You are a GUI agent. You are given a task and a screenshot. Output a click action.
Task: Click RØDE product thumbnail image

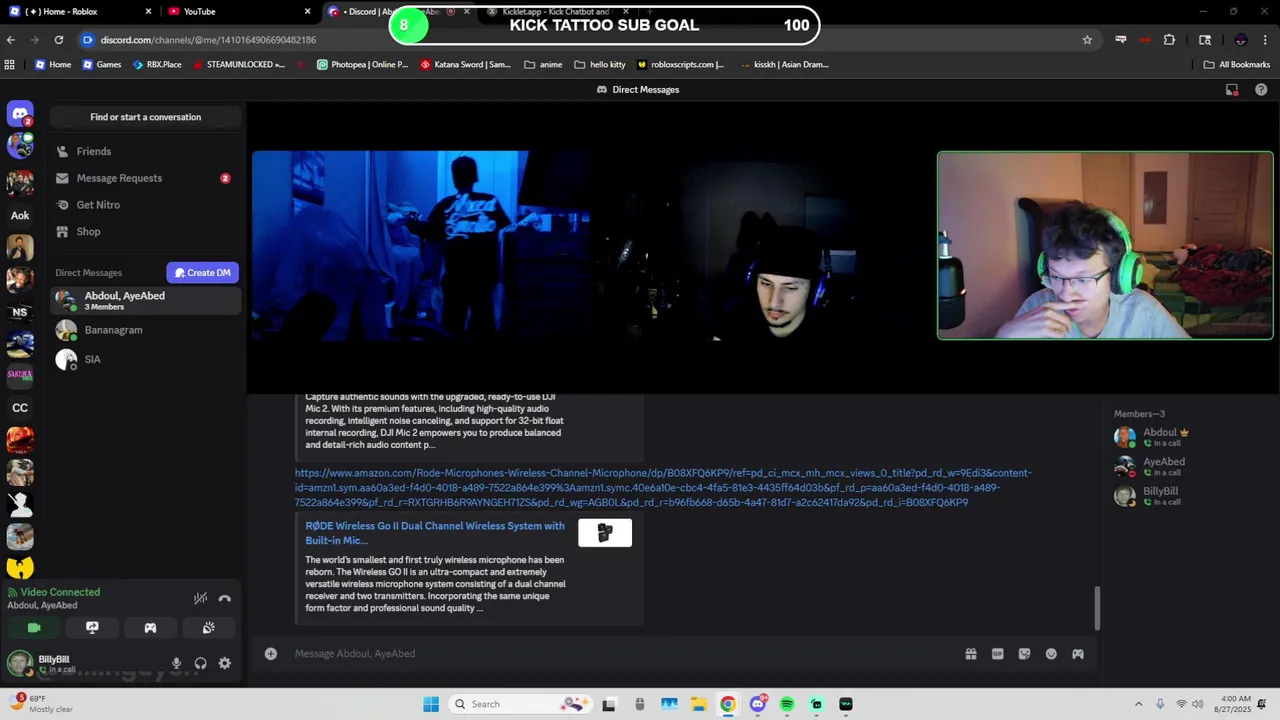pyautogui.click(x=605, y=533)
